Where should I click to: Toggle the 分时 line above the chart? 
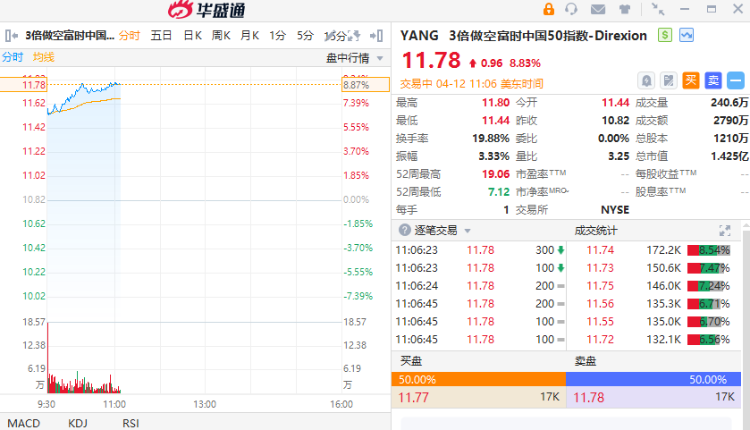coord(12,57)
